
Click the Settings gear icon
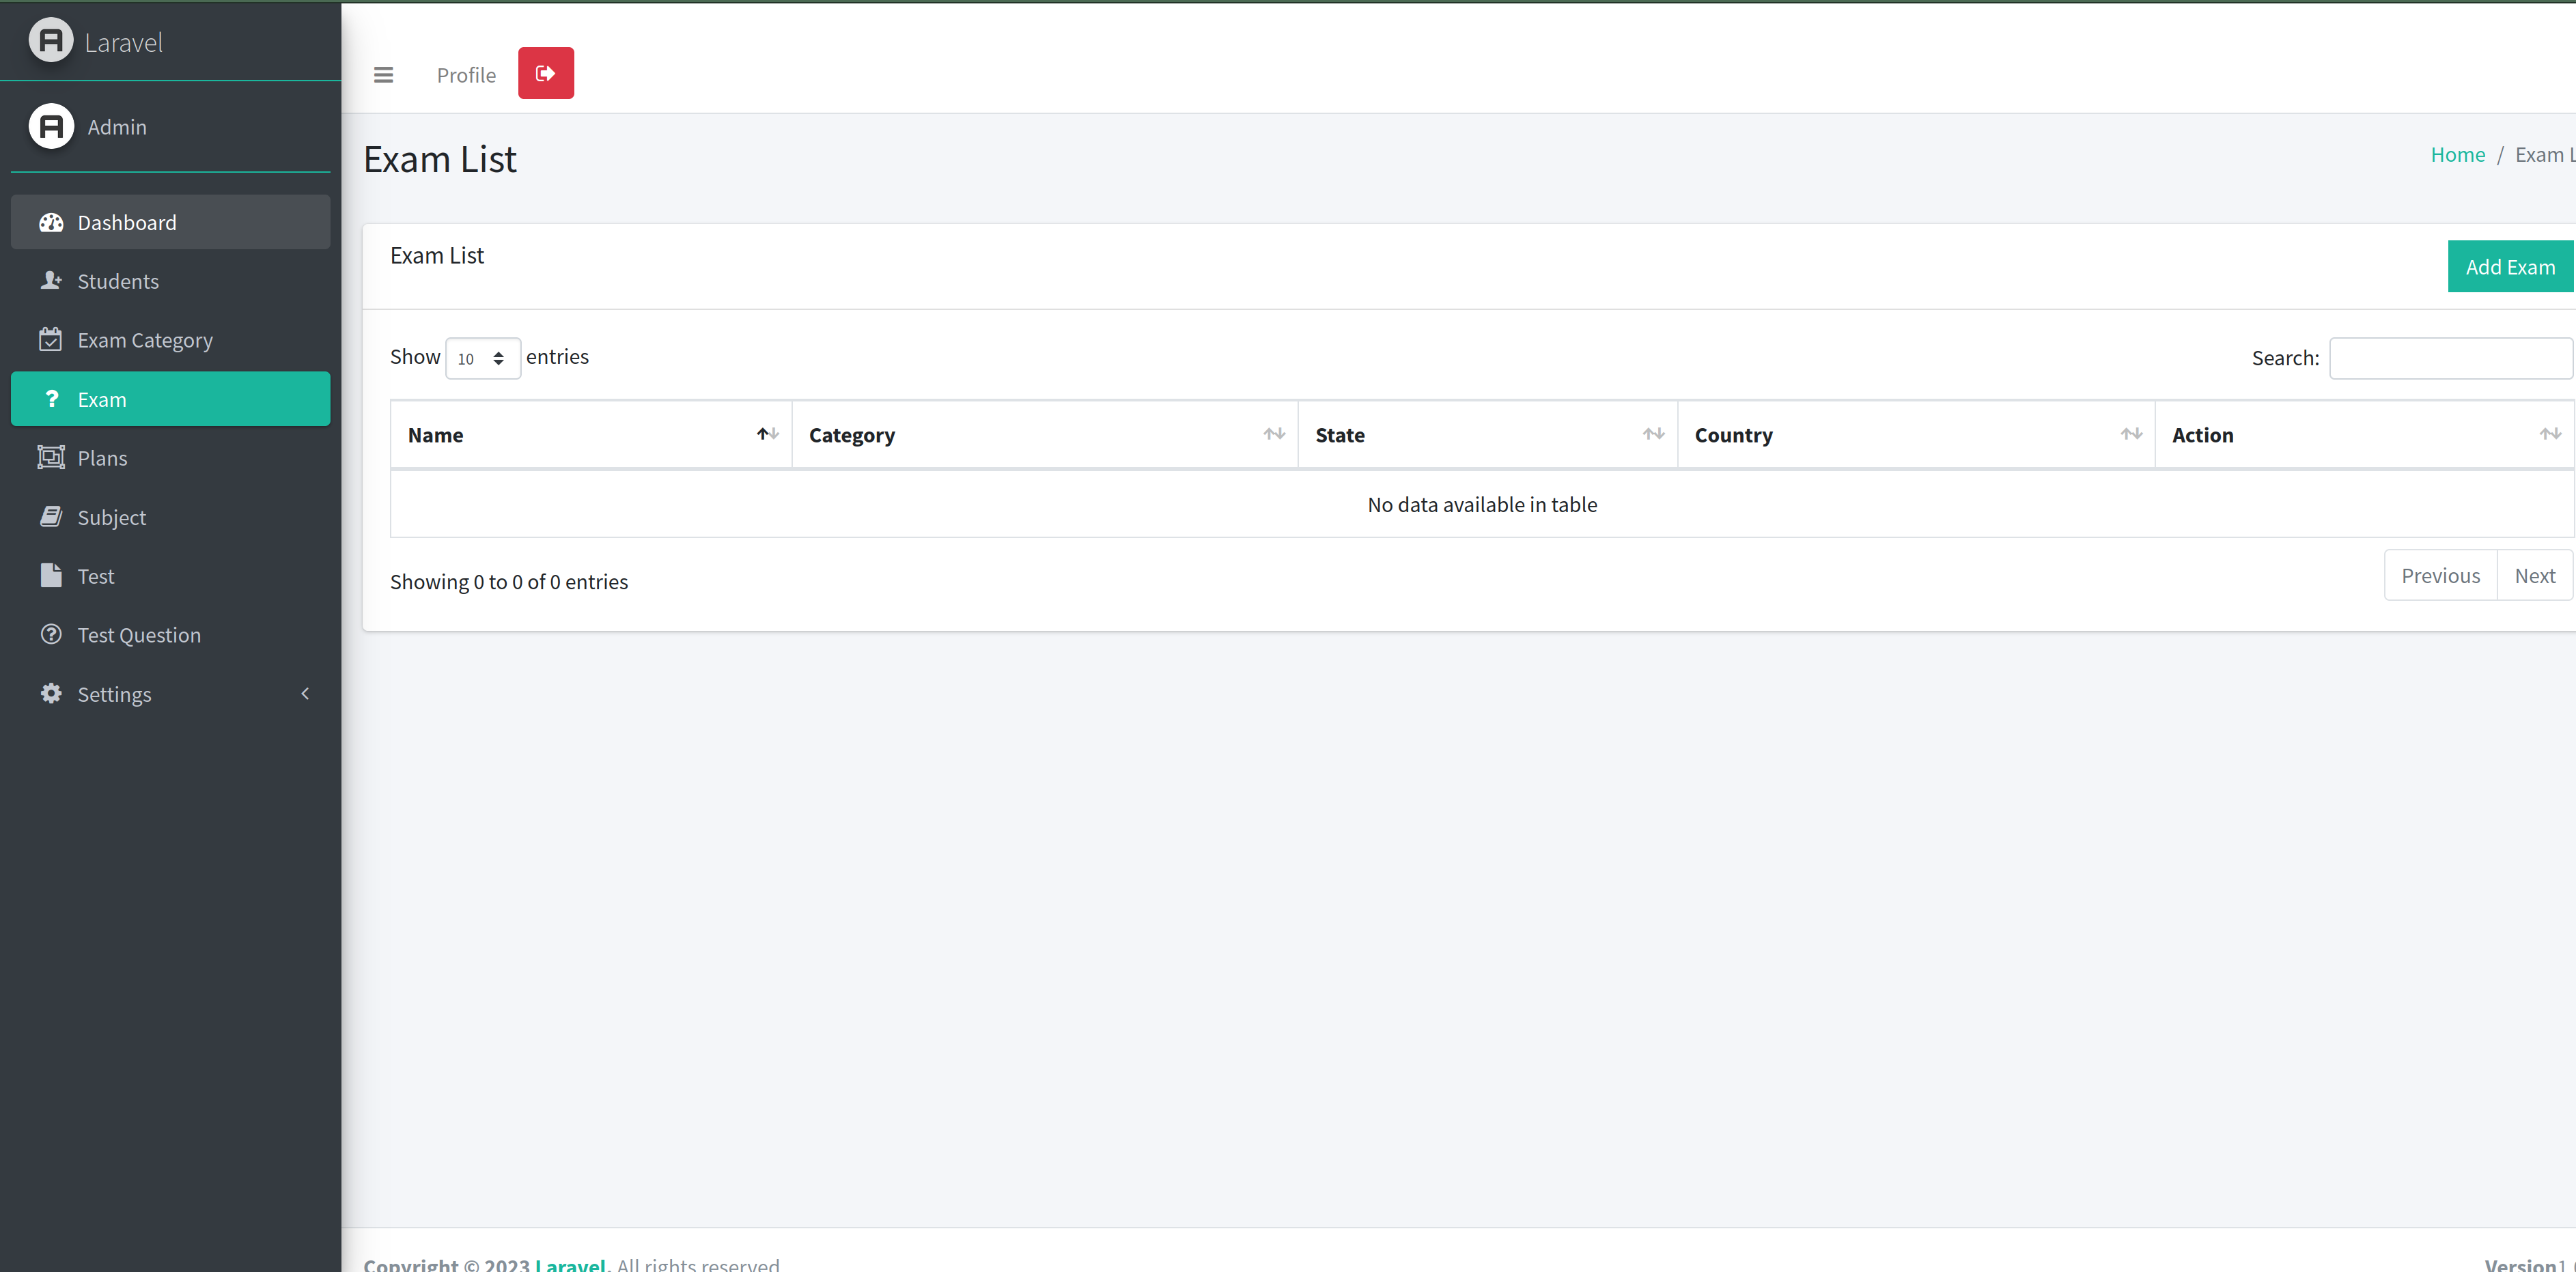tap(51, 694)
